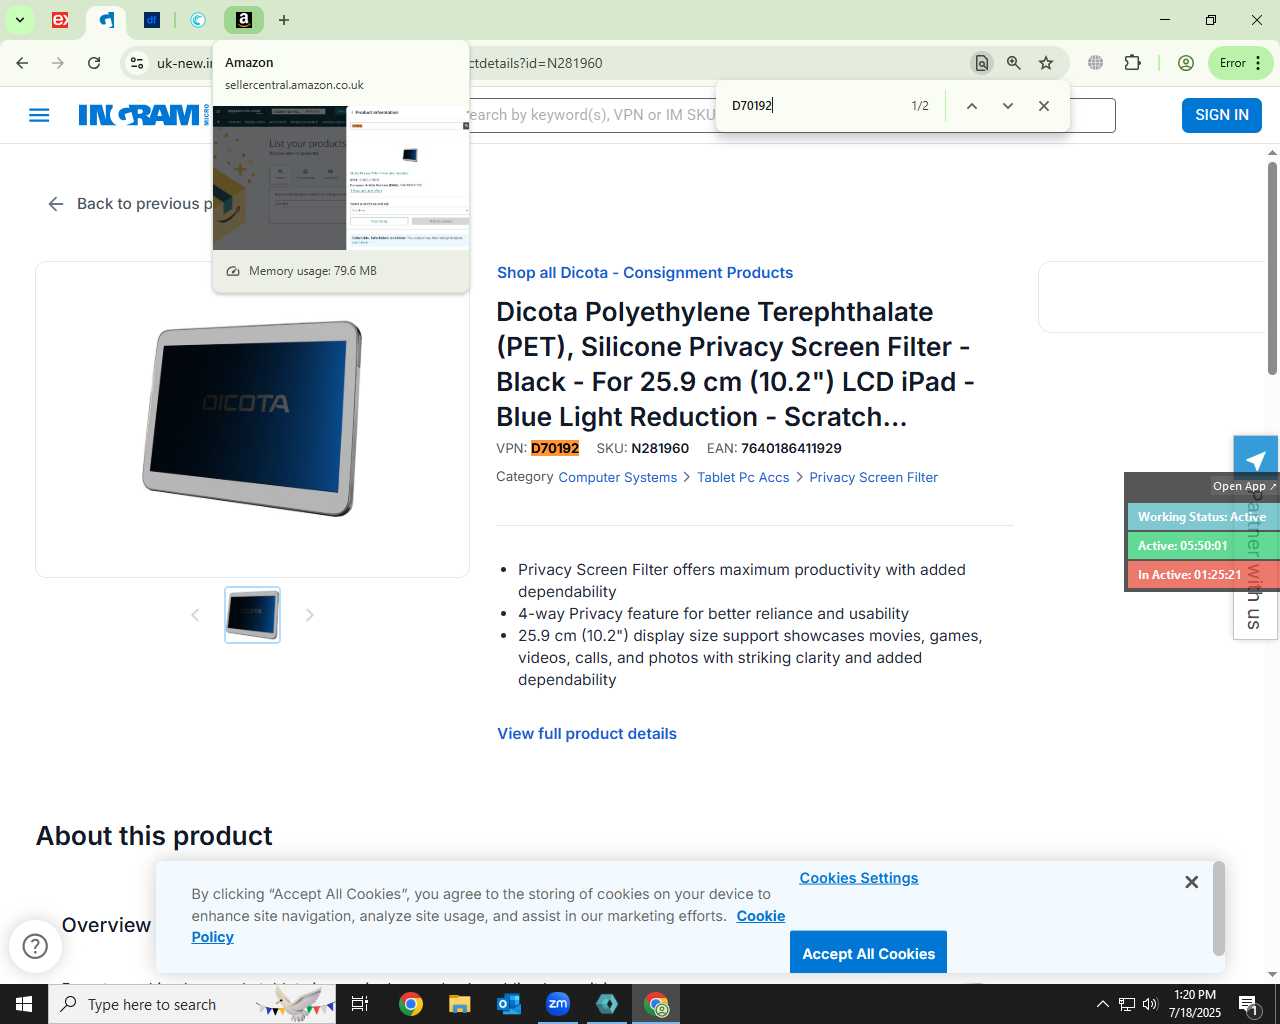Switch to the red 'ex' browser tab

coord(60,20)
